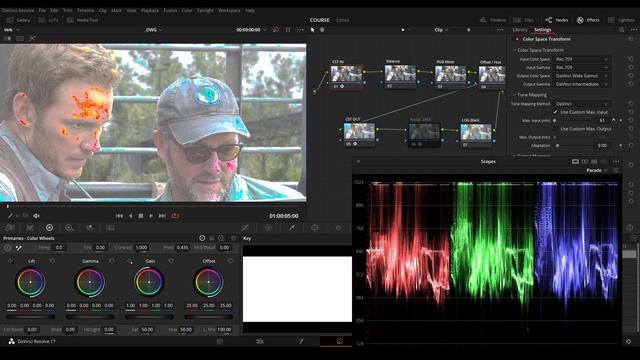Switch to the Settings tab
Viewport: 640px width, 360px height.
542,29
